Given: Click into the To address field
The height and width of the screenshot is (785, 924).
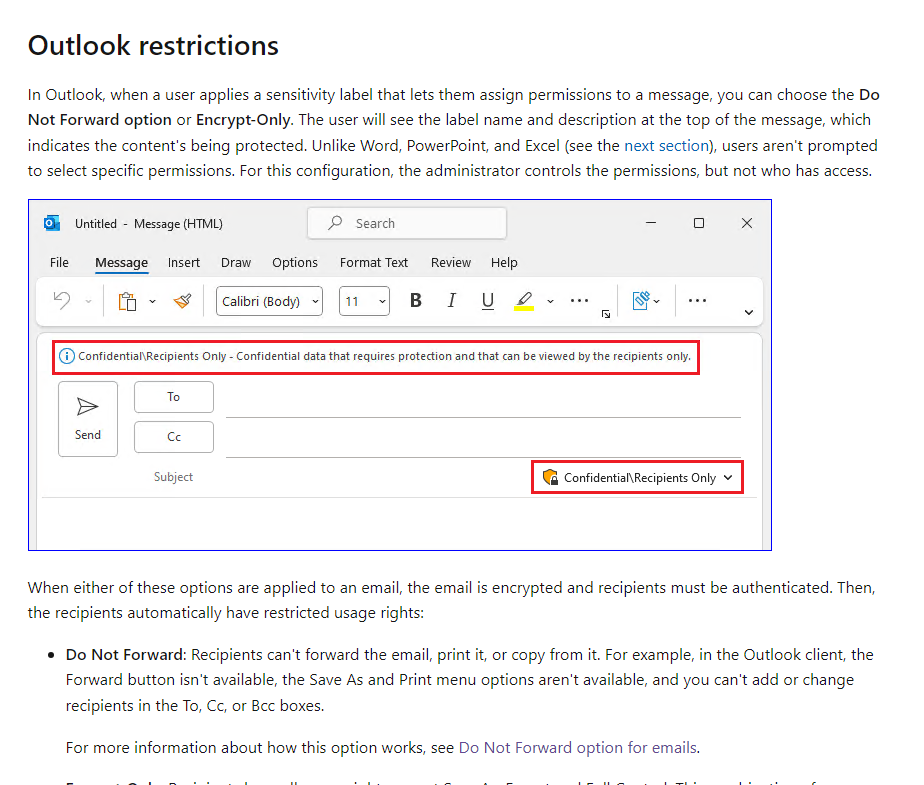Looking at the screenshot, I should [x=483, y=401].
